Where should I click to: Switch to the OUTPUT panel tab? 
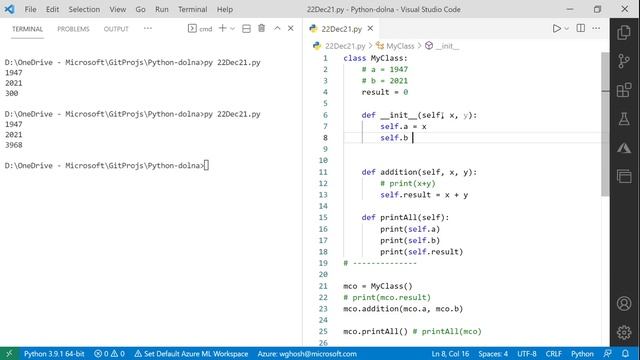(x=116, y=29)
